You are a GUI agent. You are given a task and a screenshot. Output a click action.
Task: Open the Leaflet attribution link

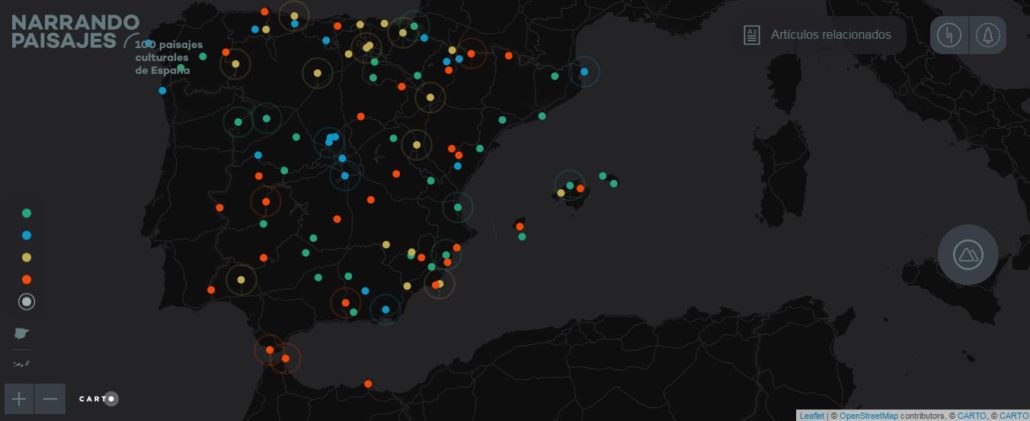pyautogui.click(x=811, y=416)
